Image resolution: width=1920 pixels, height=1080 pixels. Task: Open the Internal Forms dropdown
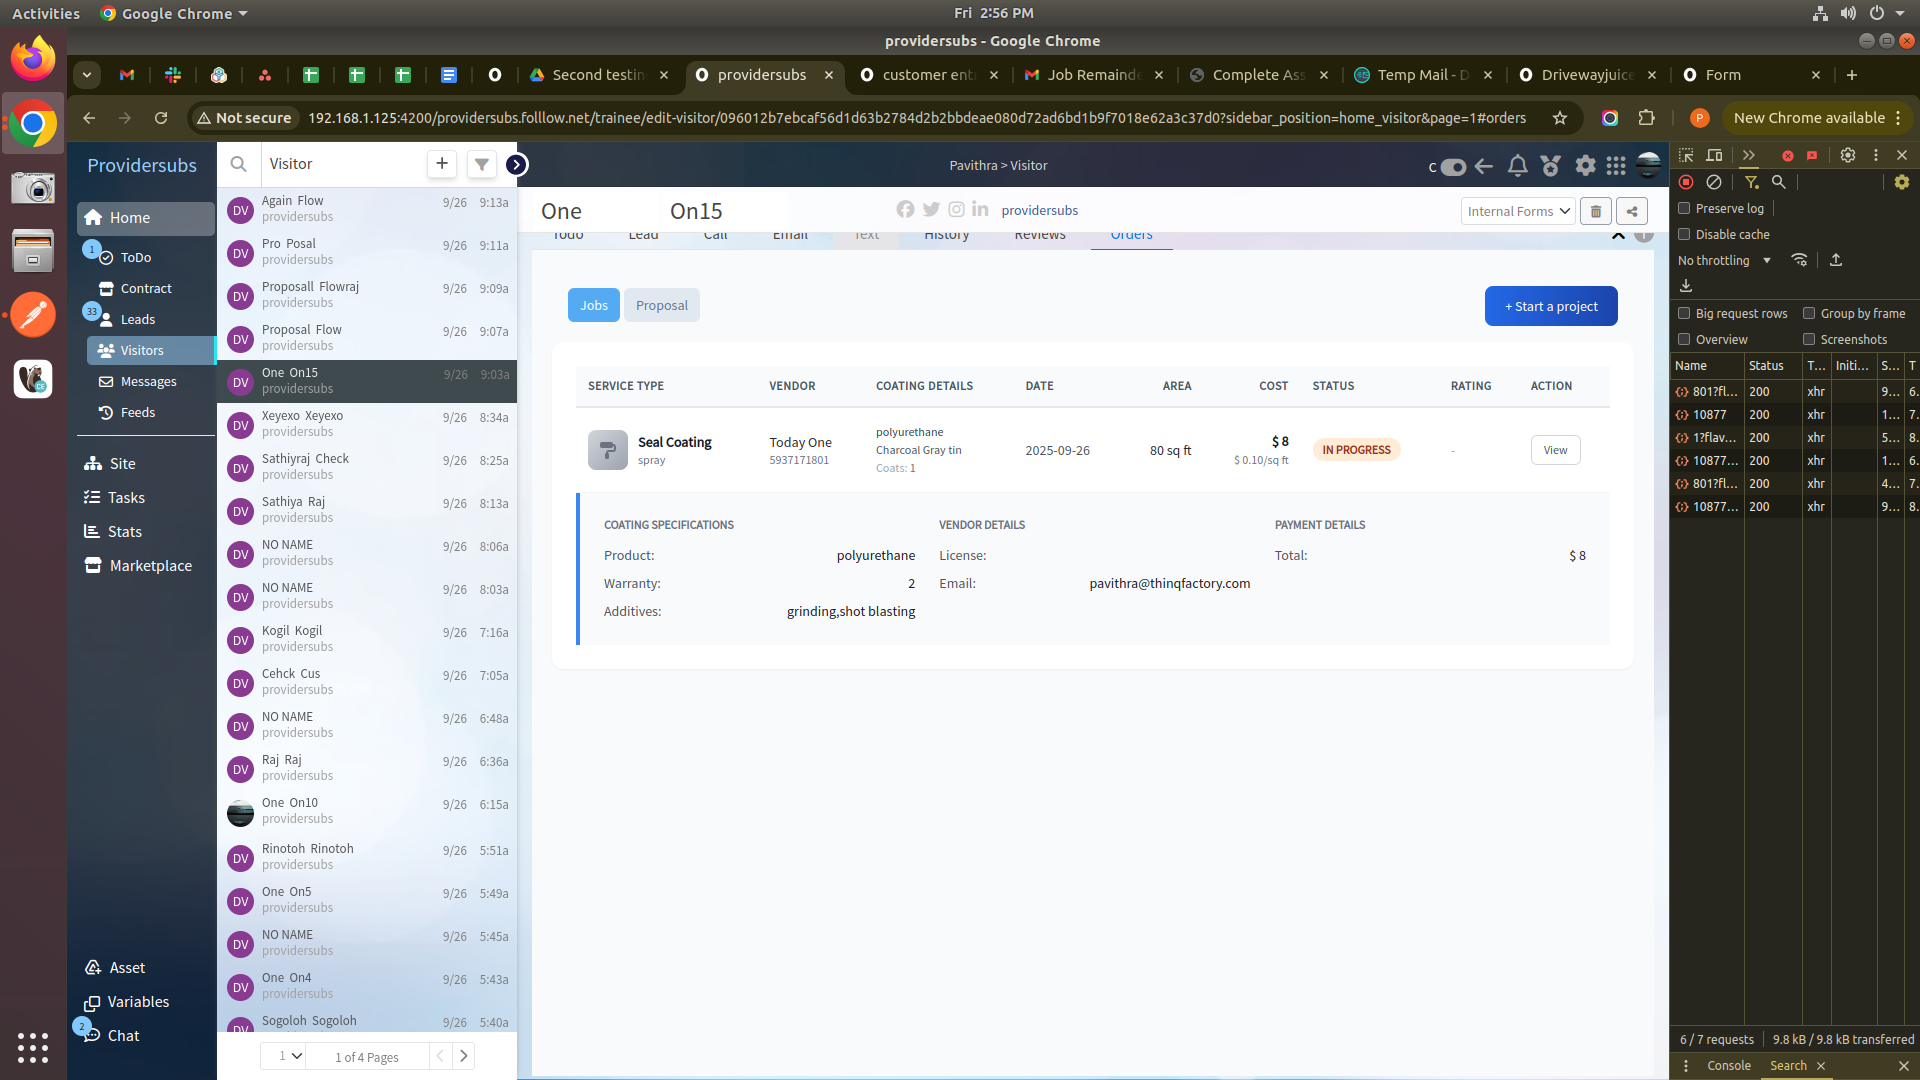pyautogui.click(x=1518, y=211)
